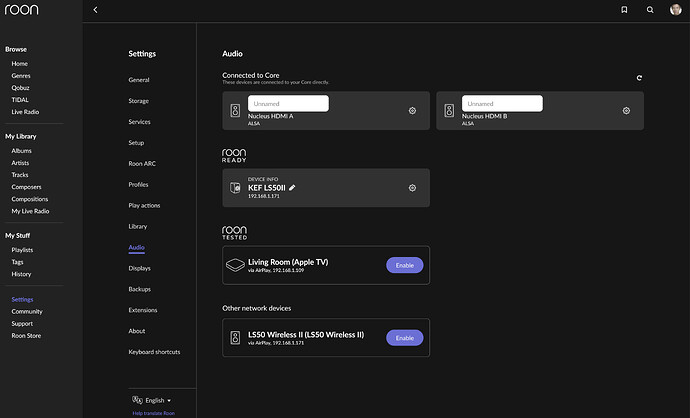The height and width of the screenshot is (418, 690).
Task: Click the Nucleus HDMI A speaker icon
Action: [x=235, y=110]
